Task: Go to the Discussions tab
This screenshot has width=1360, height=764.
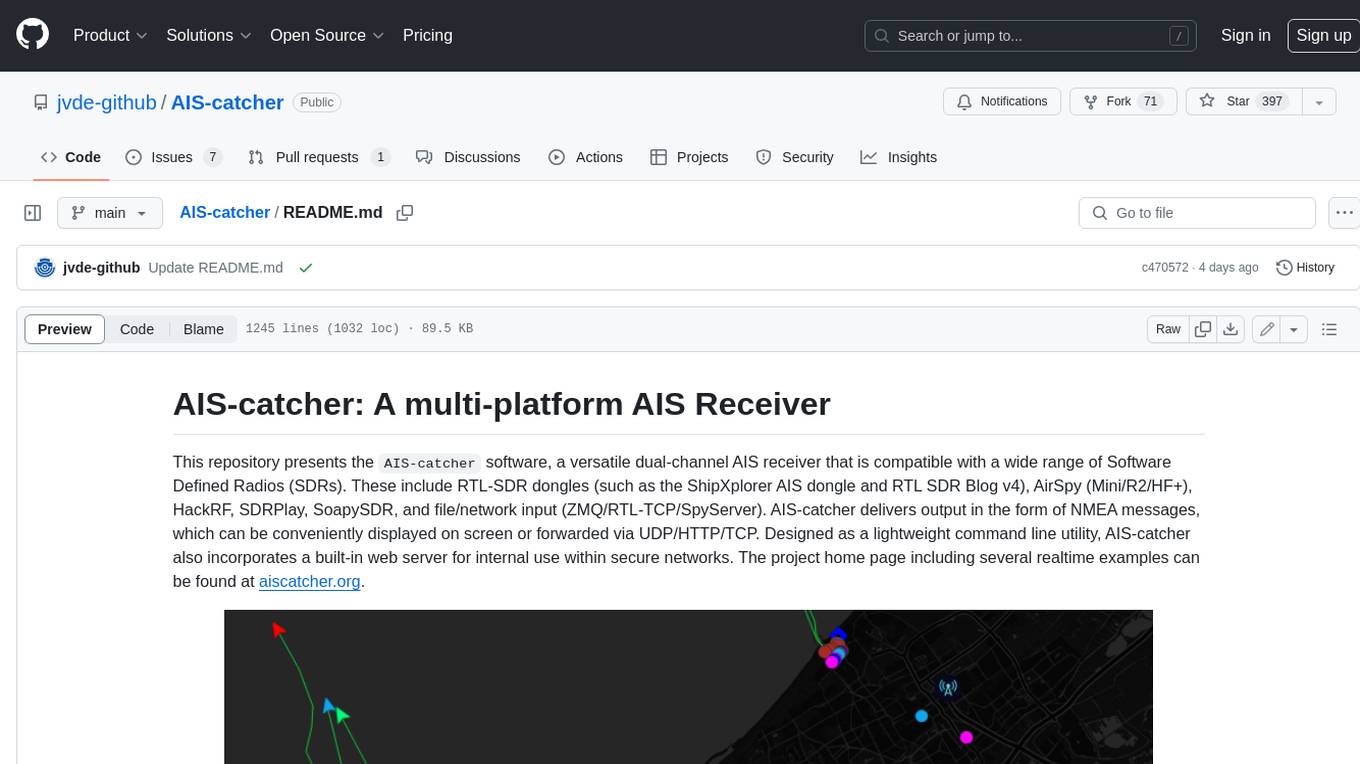Action: pos(468,157)
